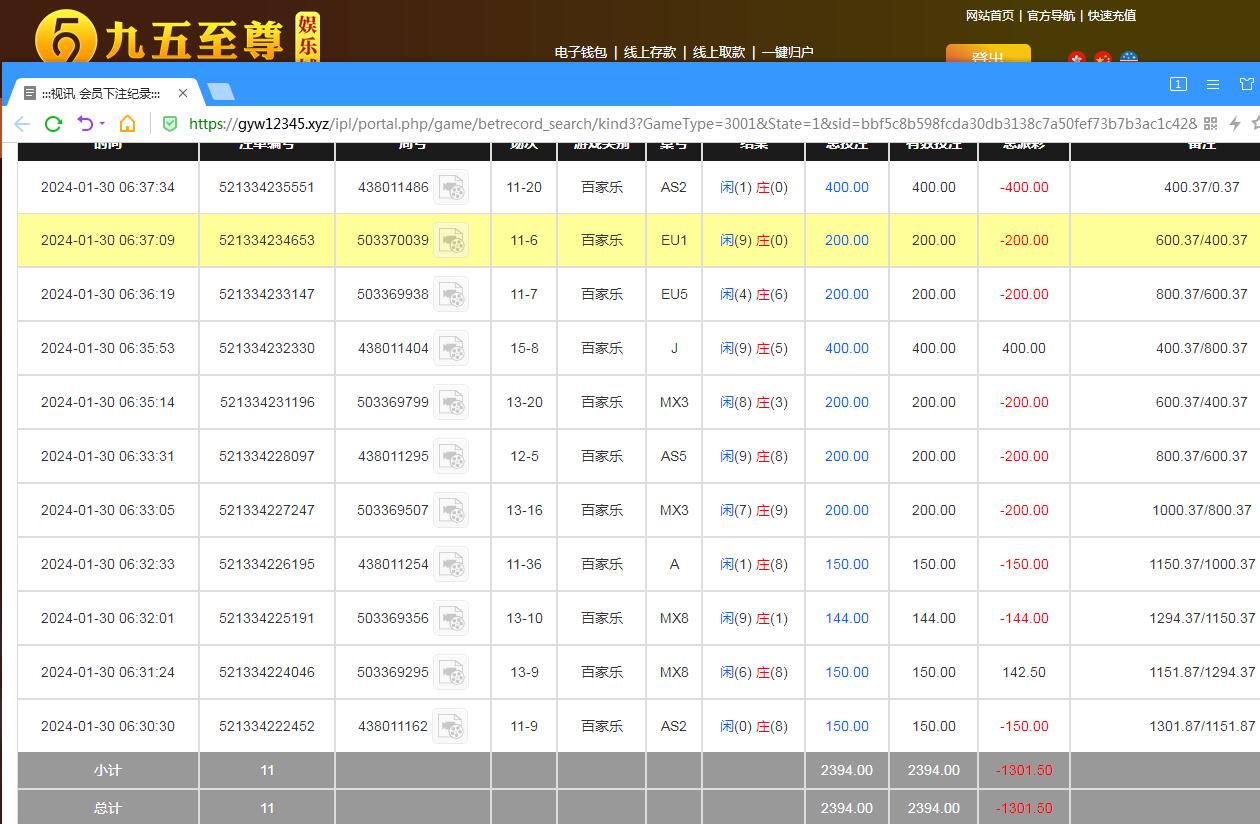
Task: Open the 快速充值 link
Action: coord(1112,15)
